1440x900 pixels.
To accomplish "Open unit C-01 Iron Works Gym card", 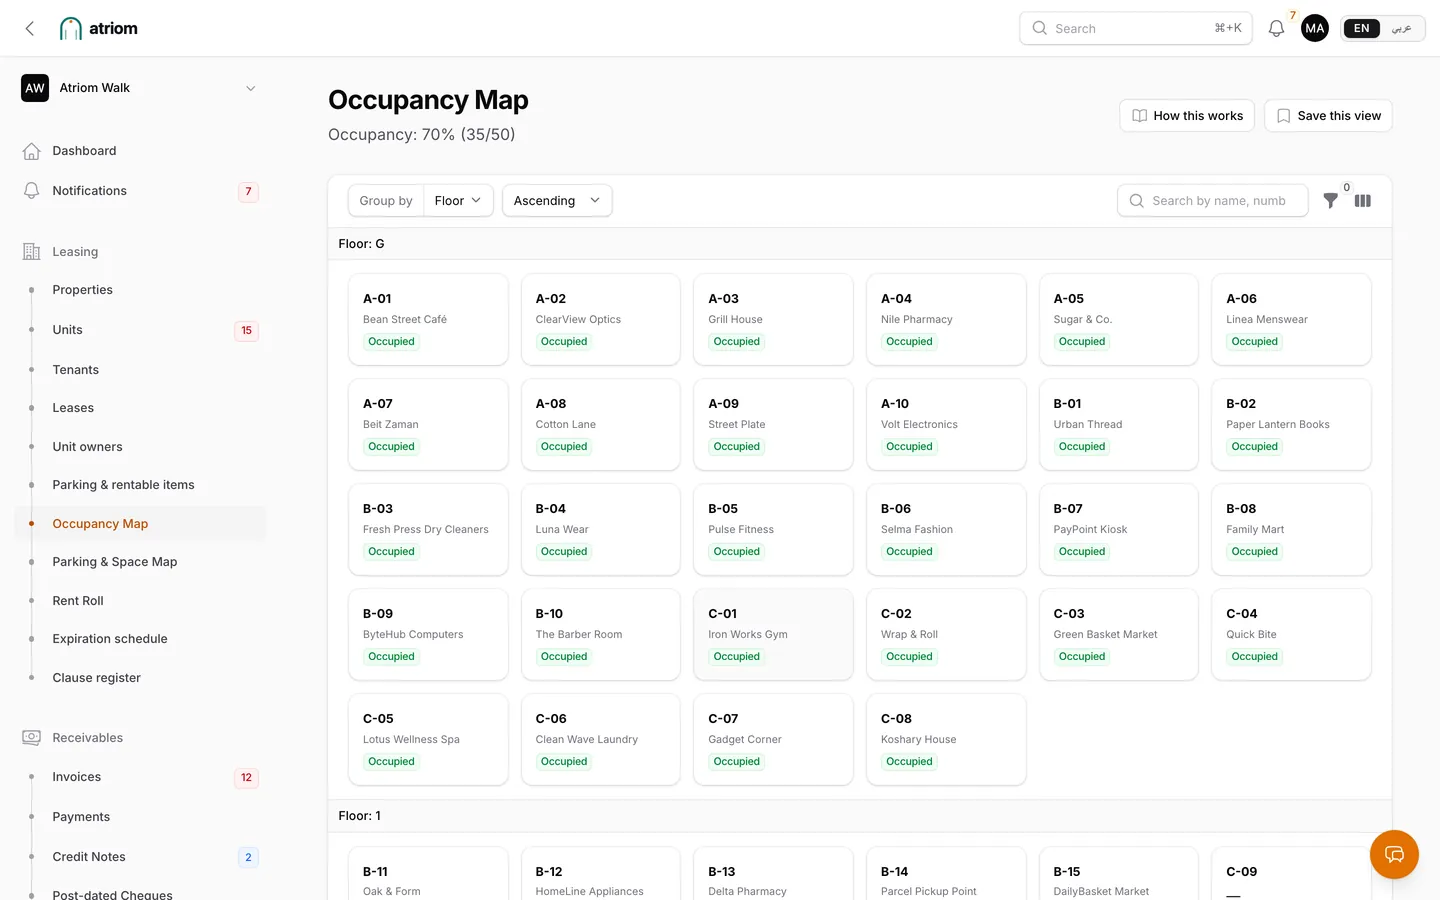I will [x=773, y=634].
